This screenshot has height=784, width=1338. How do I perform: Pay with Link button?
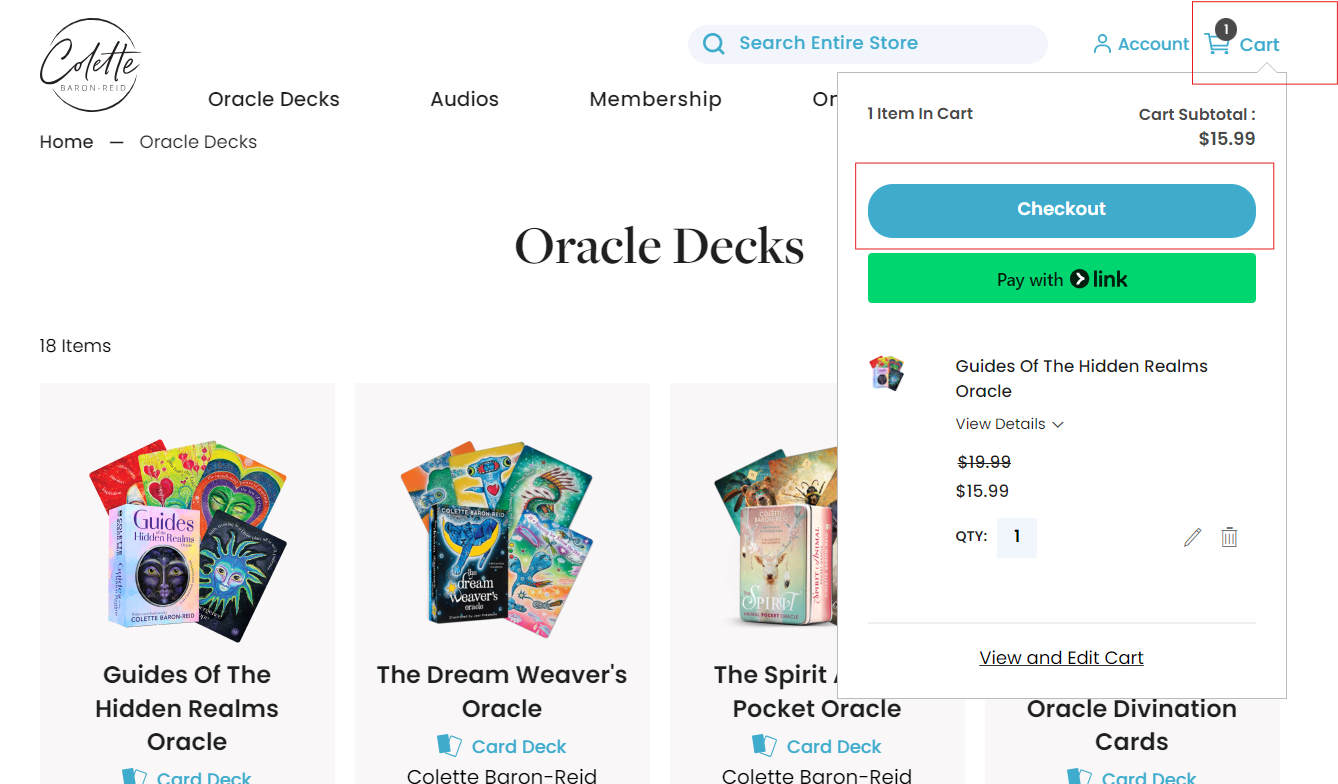(1061, 278)
